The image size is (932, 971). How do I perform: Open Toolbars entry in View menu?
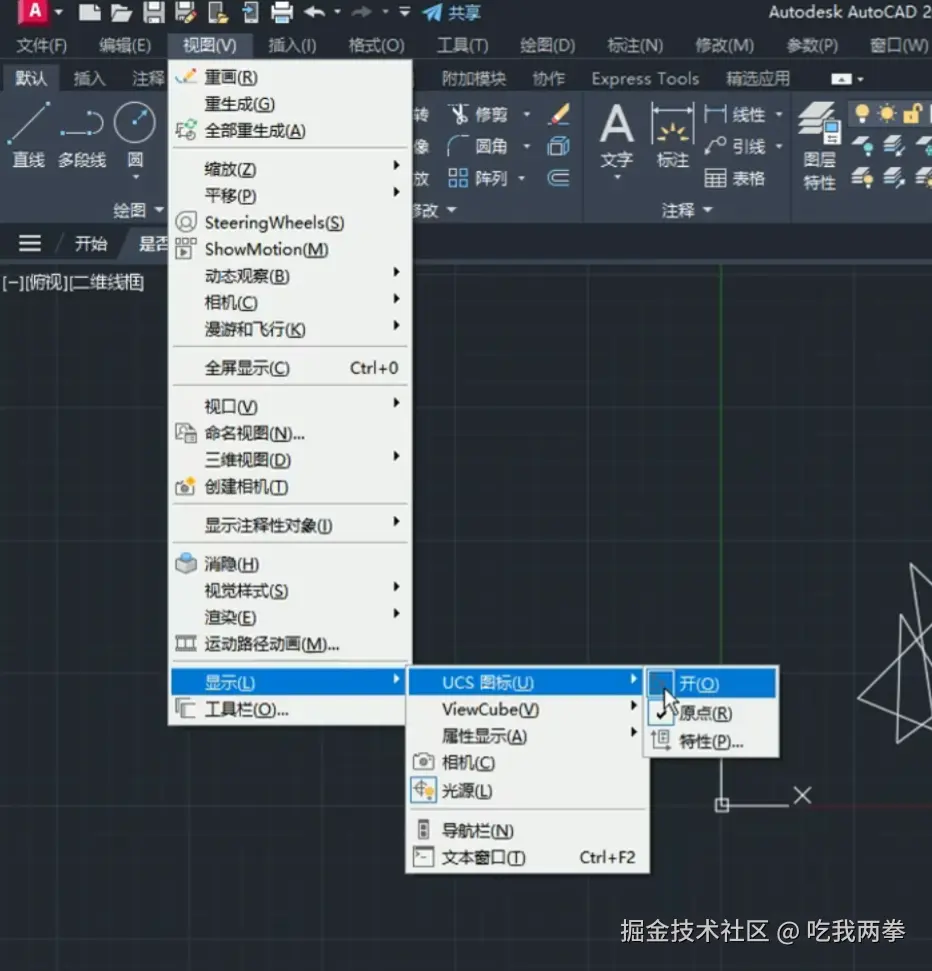point(289,709)
